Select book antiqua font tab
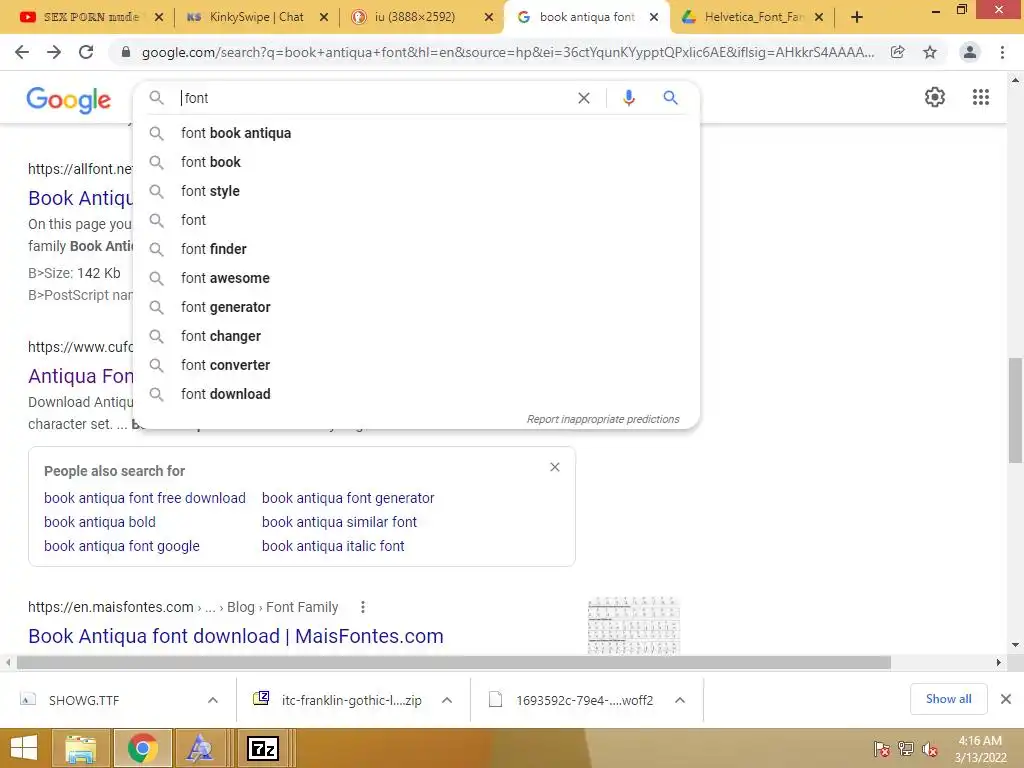 [586, 18]
